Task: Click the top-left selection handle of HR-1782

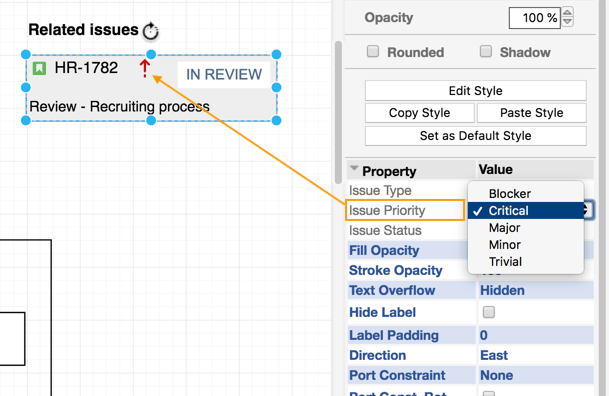Action: (x=26, y=54)
